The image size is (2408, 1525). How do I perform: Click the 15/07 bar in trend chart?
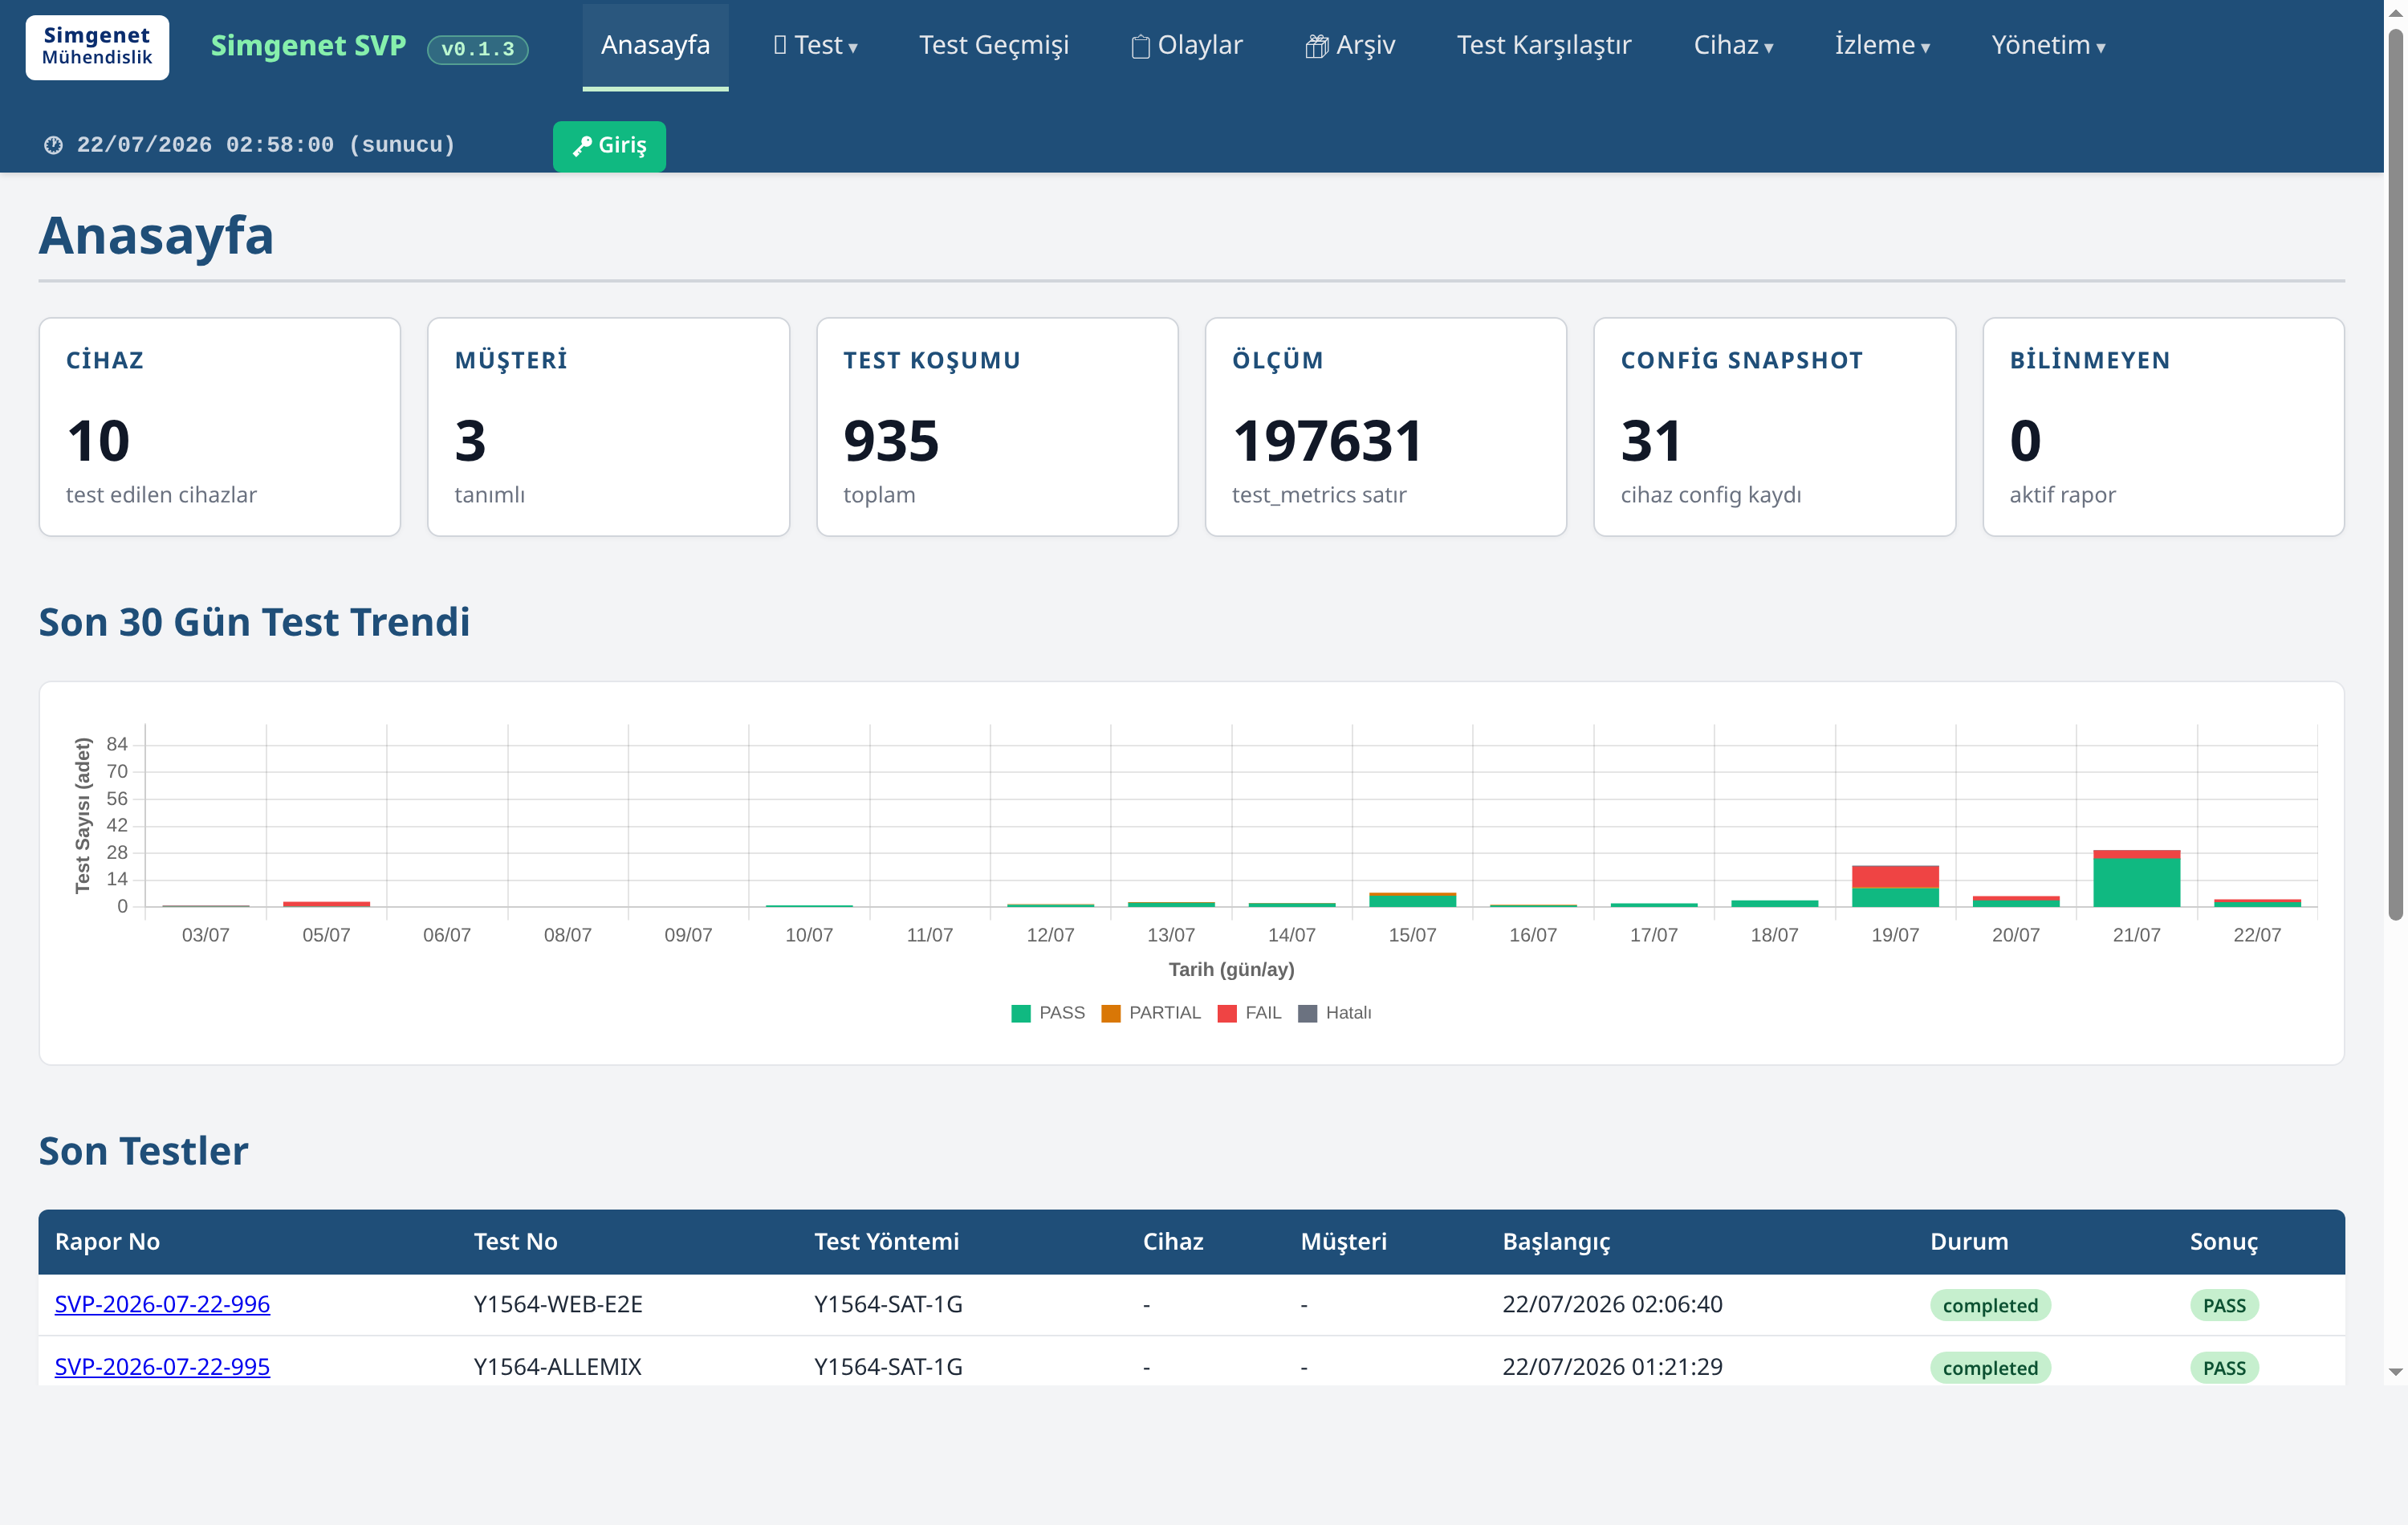click(1412, 900)
